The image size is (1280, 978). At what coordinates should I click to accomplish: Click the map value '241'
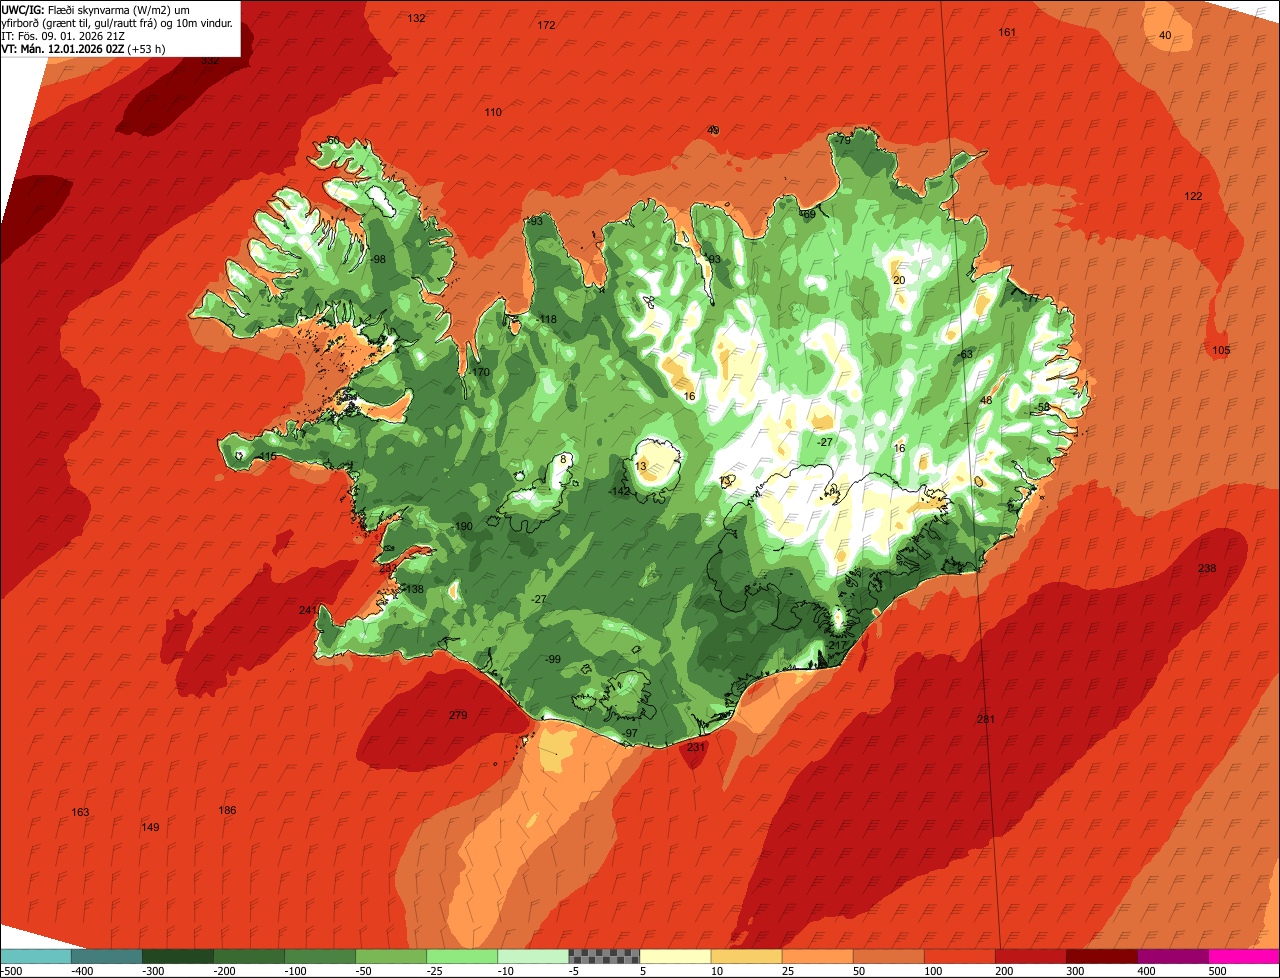tap(308, 610)
